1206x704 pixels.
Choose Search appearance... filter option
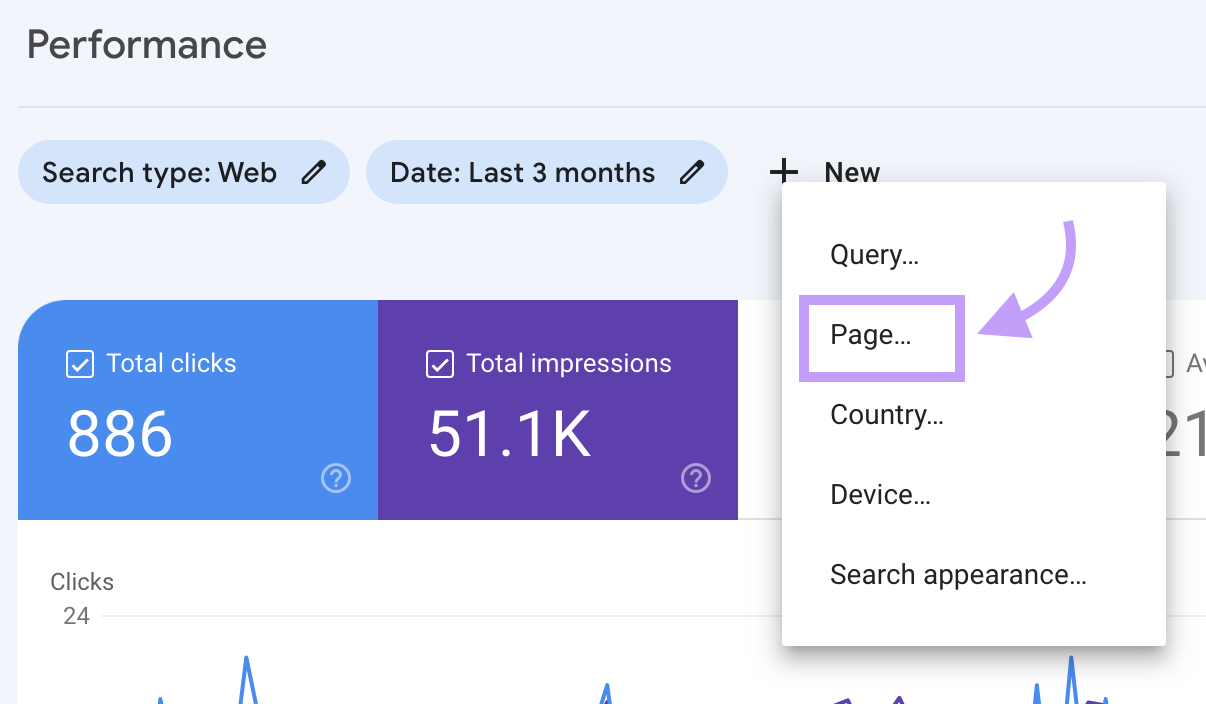[x=957, y=575]
